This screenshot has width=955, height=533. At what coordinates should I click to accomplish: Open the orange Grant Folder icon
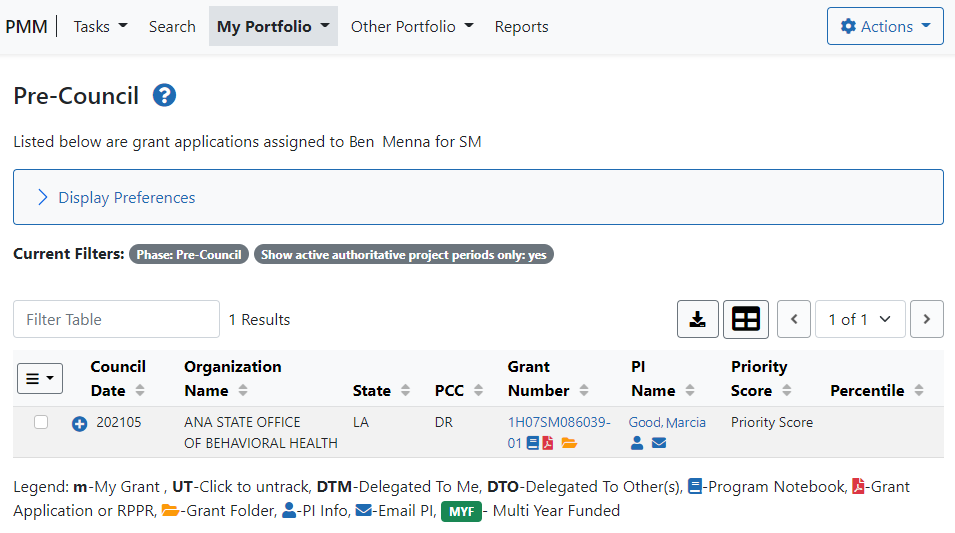coord(569,443)
